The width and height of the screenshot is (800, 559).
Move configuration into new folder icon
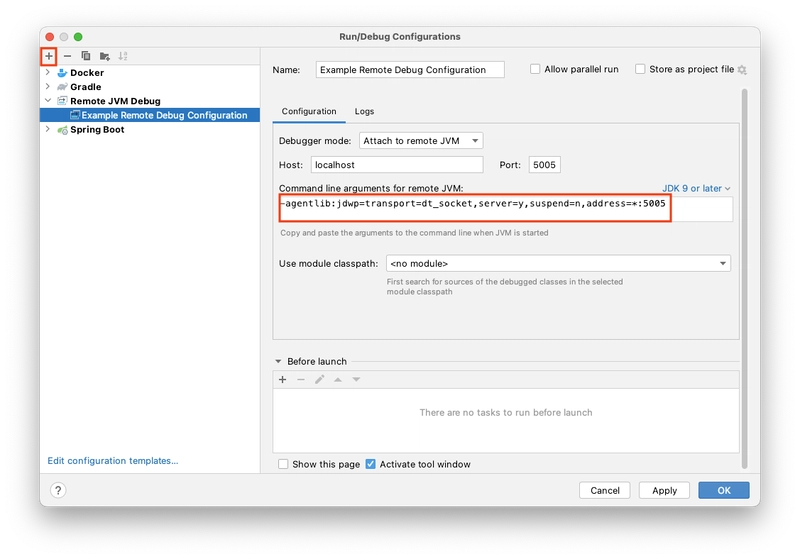coord(105,56)
